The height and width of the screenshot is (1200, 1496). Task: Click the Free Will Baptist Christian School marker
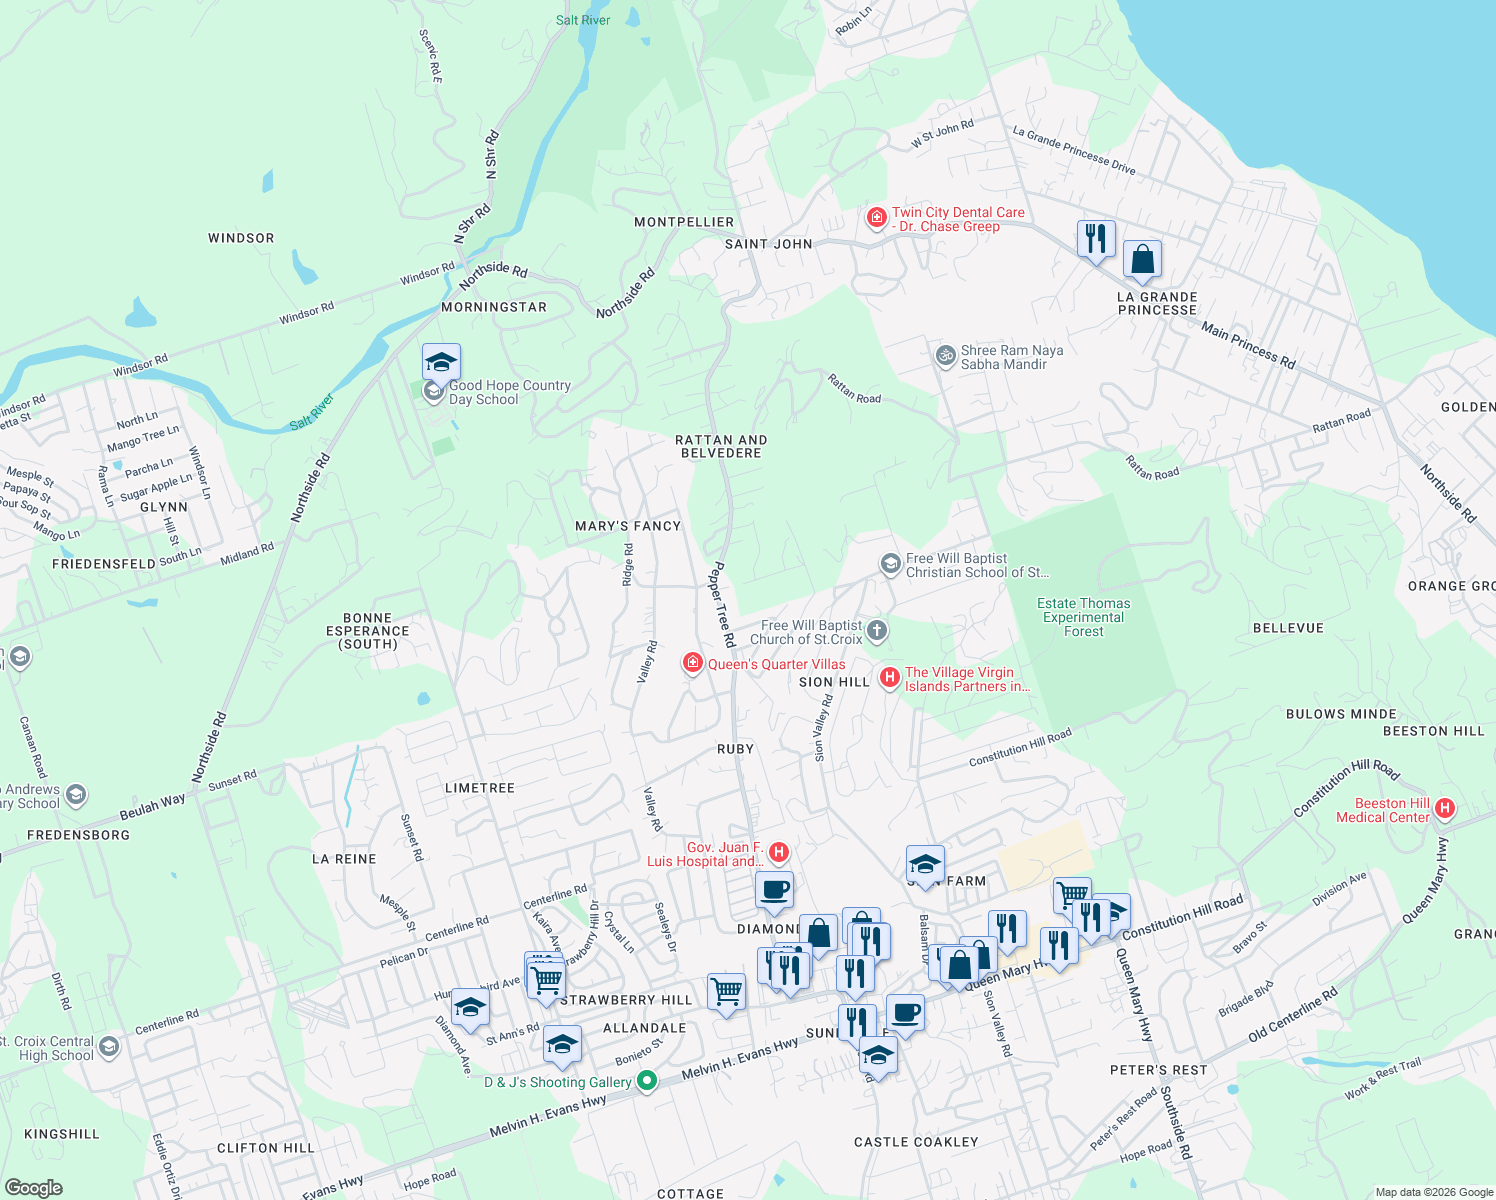pos(889,564)
